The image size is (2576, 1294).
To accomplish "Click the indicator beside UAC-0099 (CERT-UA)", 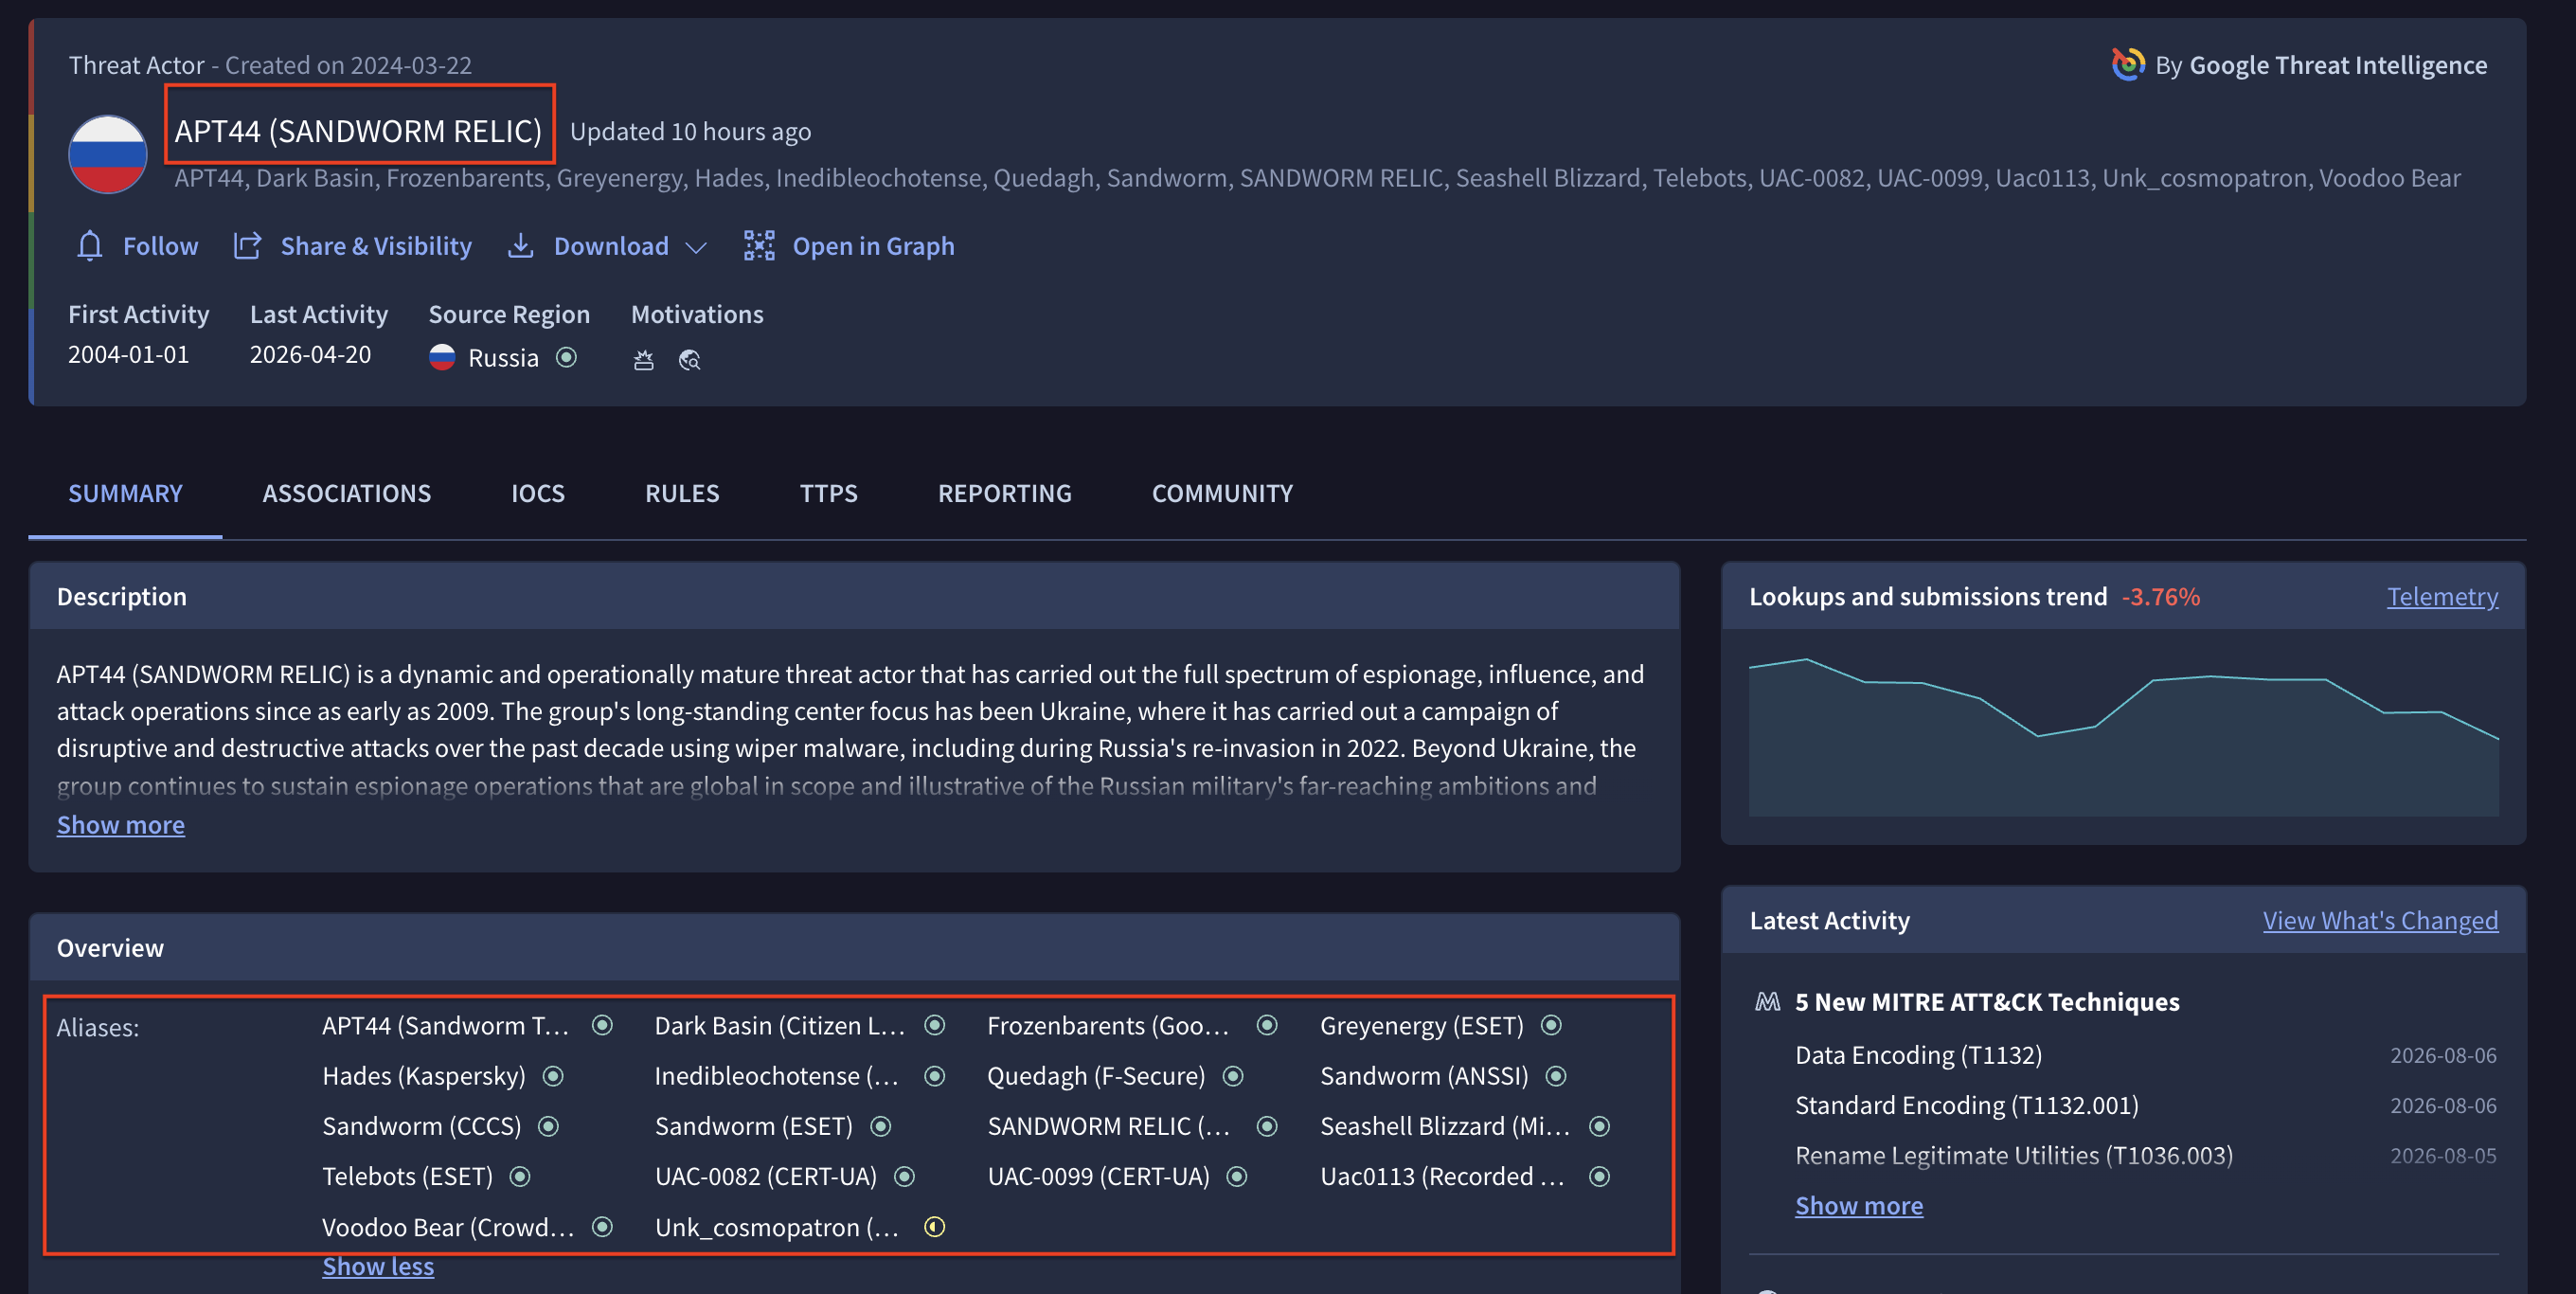I will coord(1237,1177).
